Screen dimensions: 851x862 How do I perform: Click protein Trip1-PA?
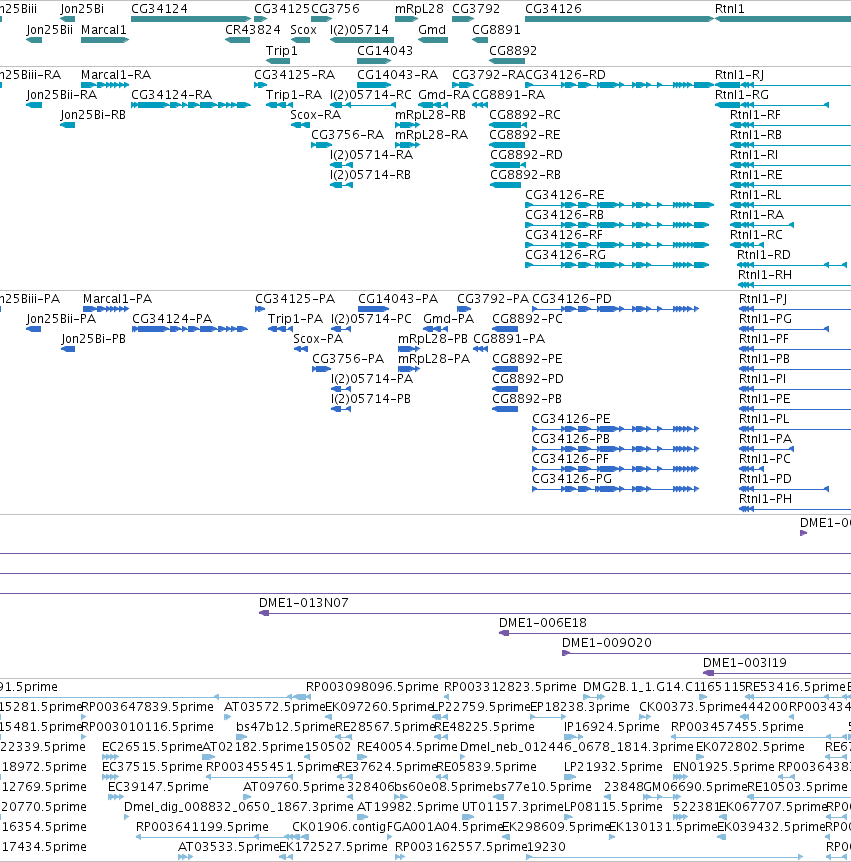[295, 319]
